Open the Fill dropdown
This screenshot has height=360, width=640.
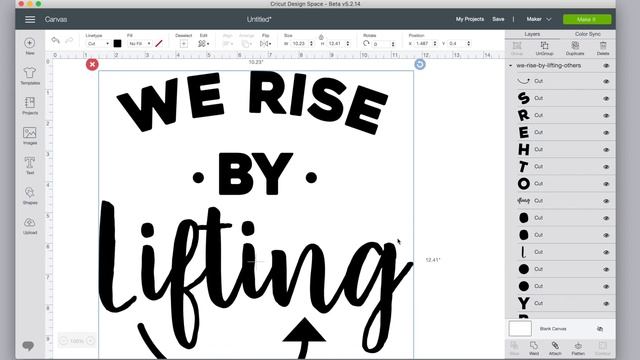140,44
